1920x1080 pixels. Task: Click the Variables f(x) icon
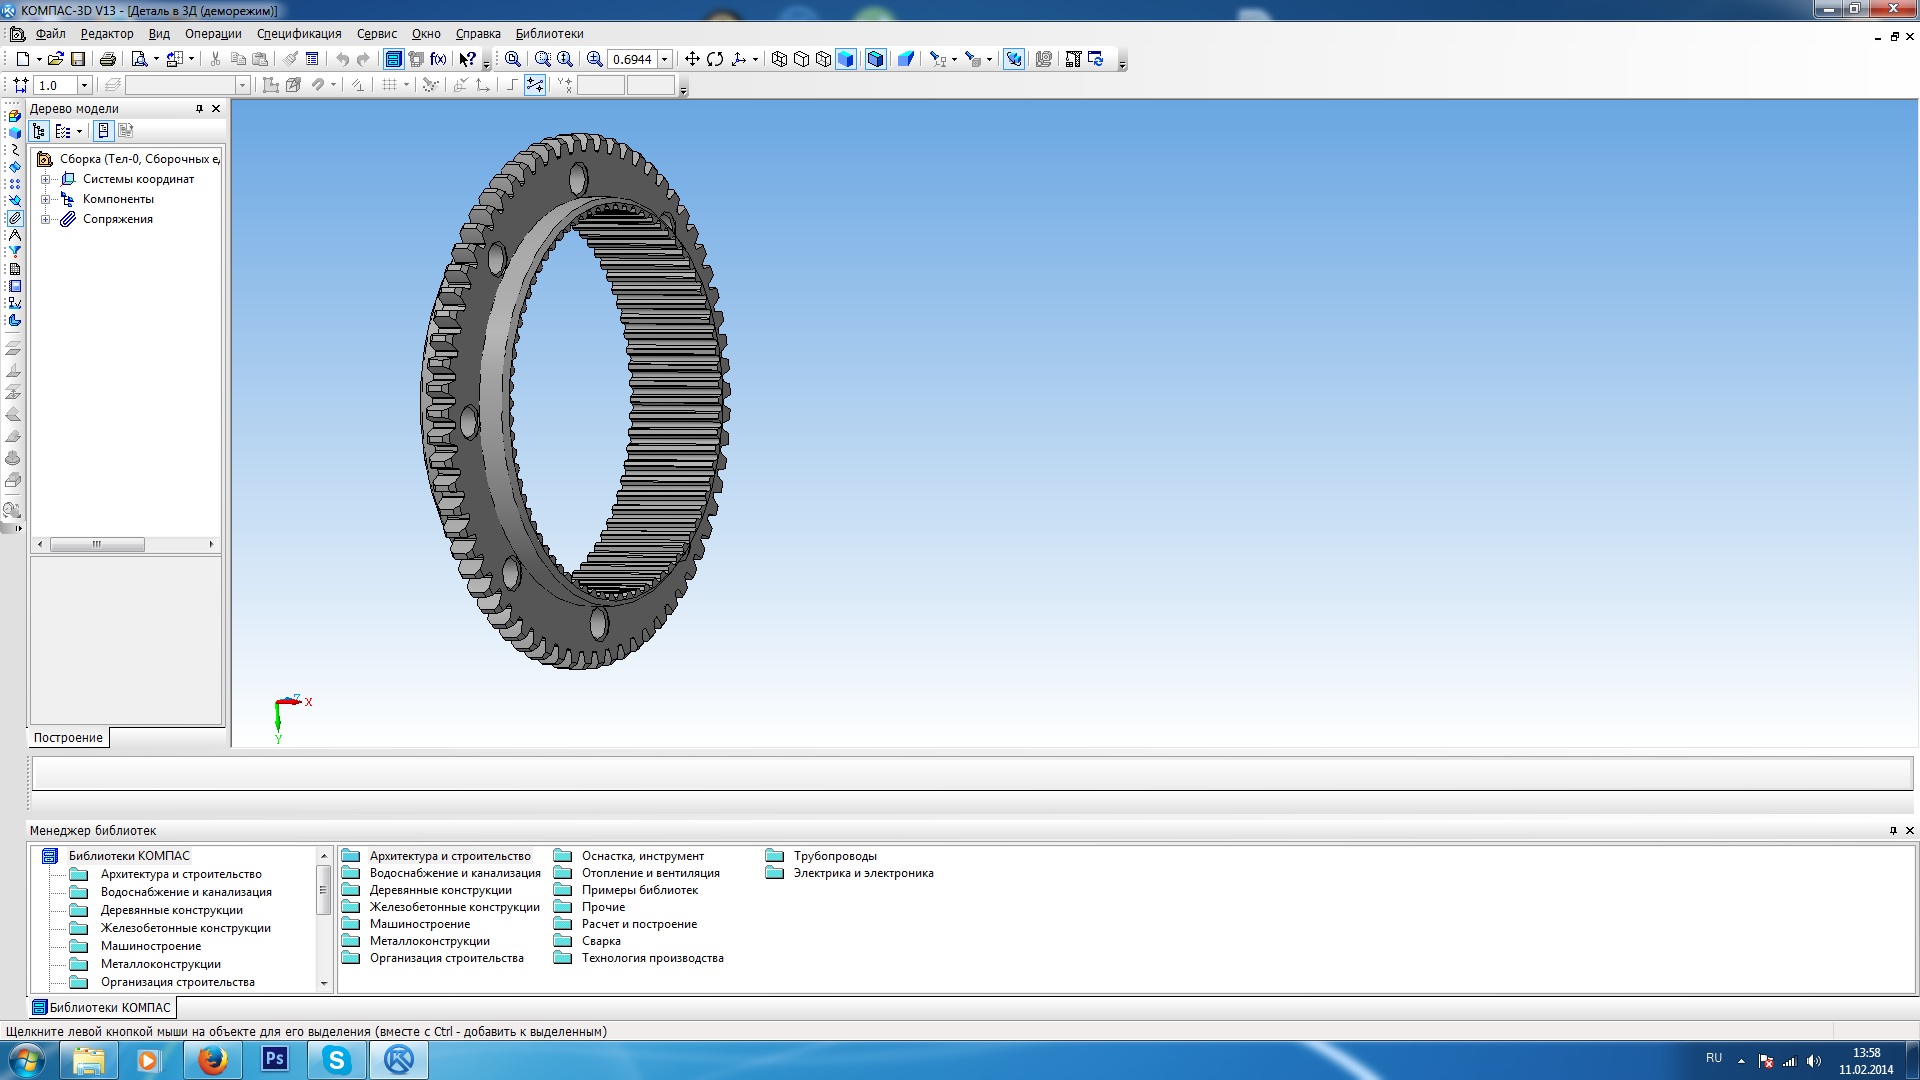point(438,59)
